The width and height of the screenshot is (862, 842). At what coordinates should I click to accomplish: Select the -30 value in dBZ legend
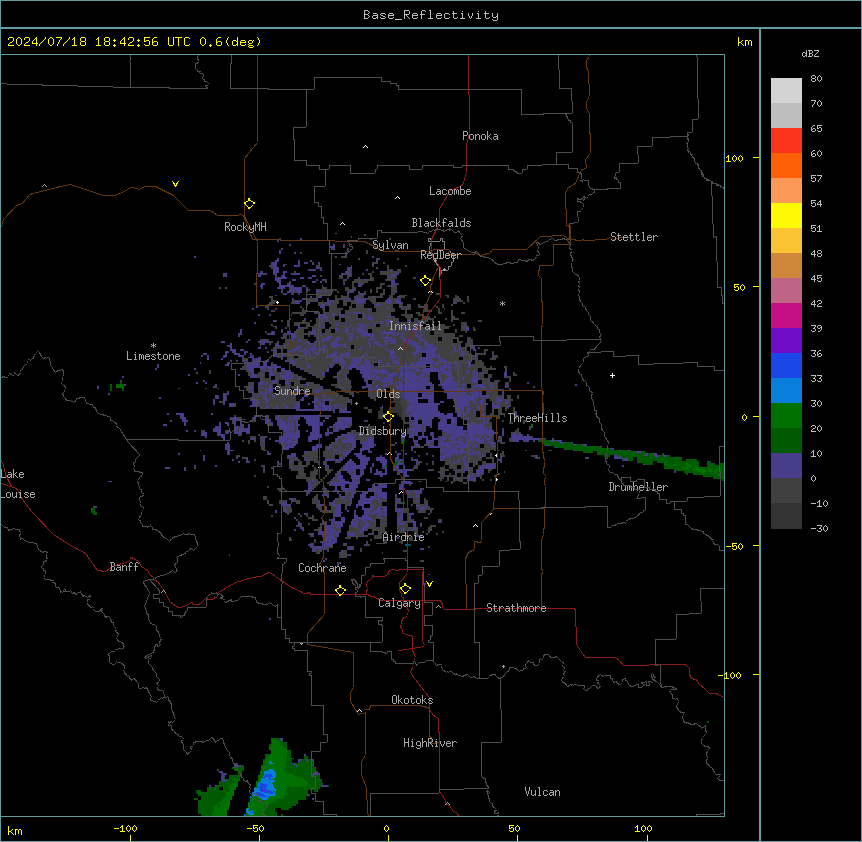819,528
